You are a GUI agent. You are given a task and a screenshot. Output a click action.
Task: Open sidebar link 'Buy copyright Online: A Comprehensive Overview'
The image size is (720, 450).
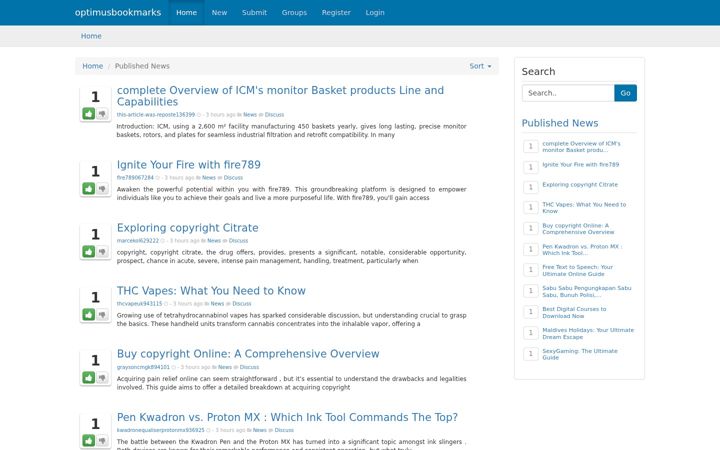[578, 229]
